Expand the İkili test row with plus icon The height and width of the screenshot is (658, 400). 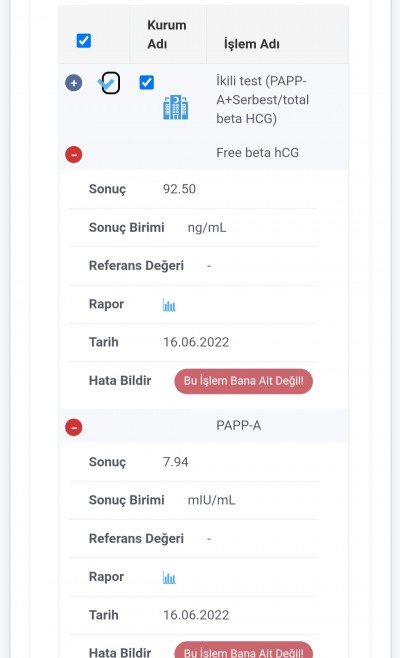click(x=73, y=83)
